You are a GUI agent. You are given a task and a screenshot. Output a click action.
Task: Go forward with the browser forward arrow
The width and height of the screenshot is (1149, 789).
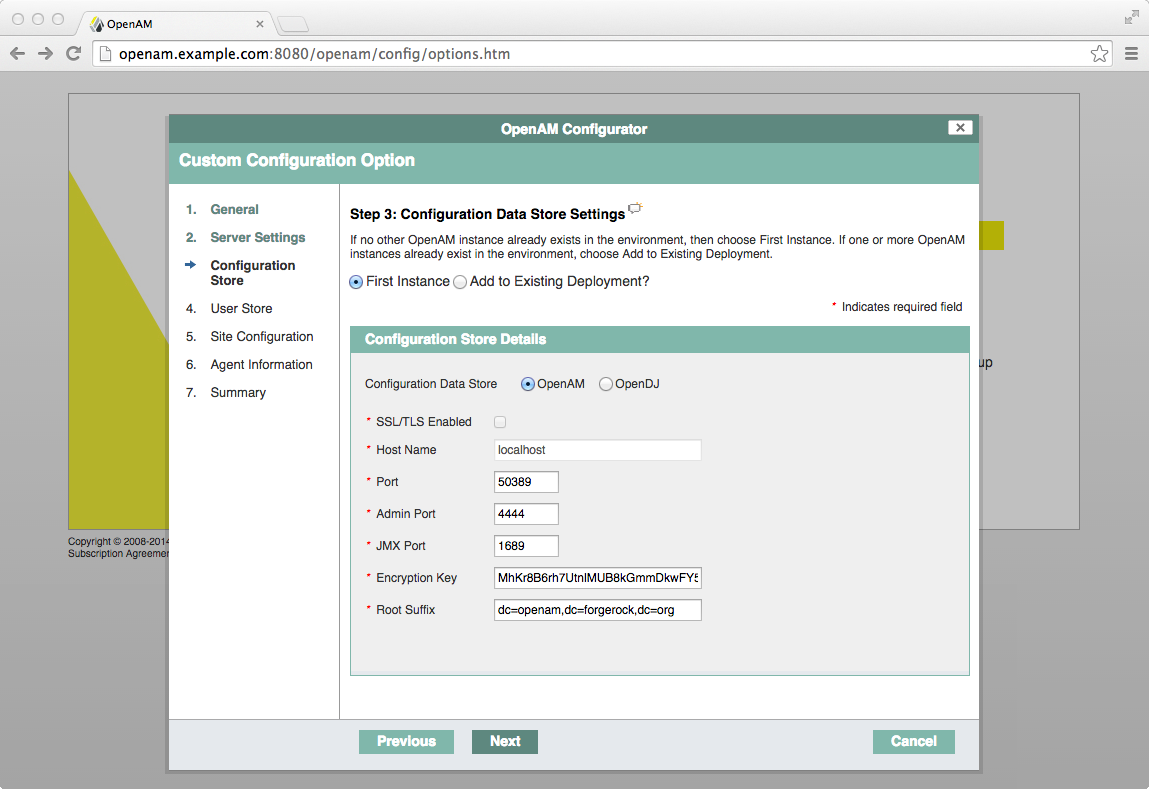point(45,53)
